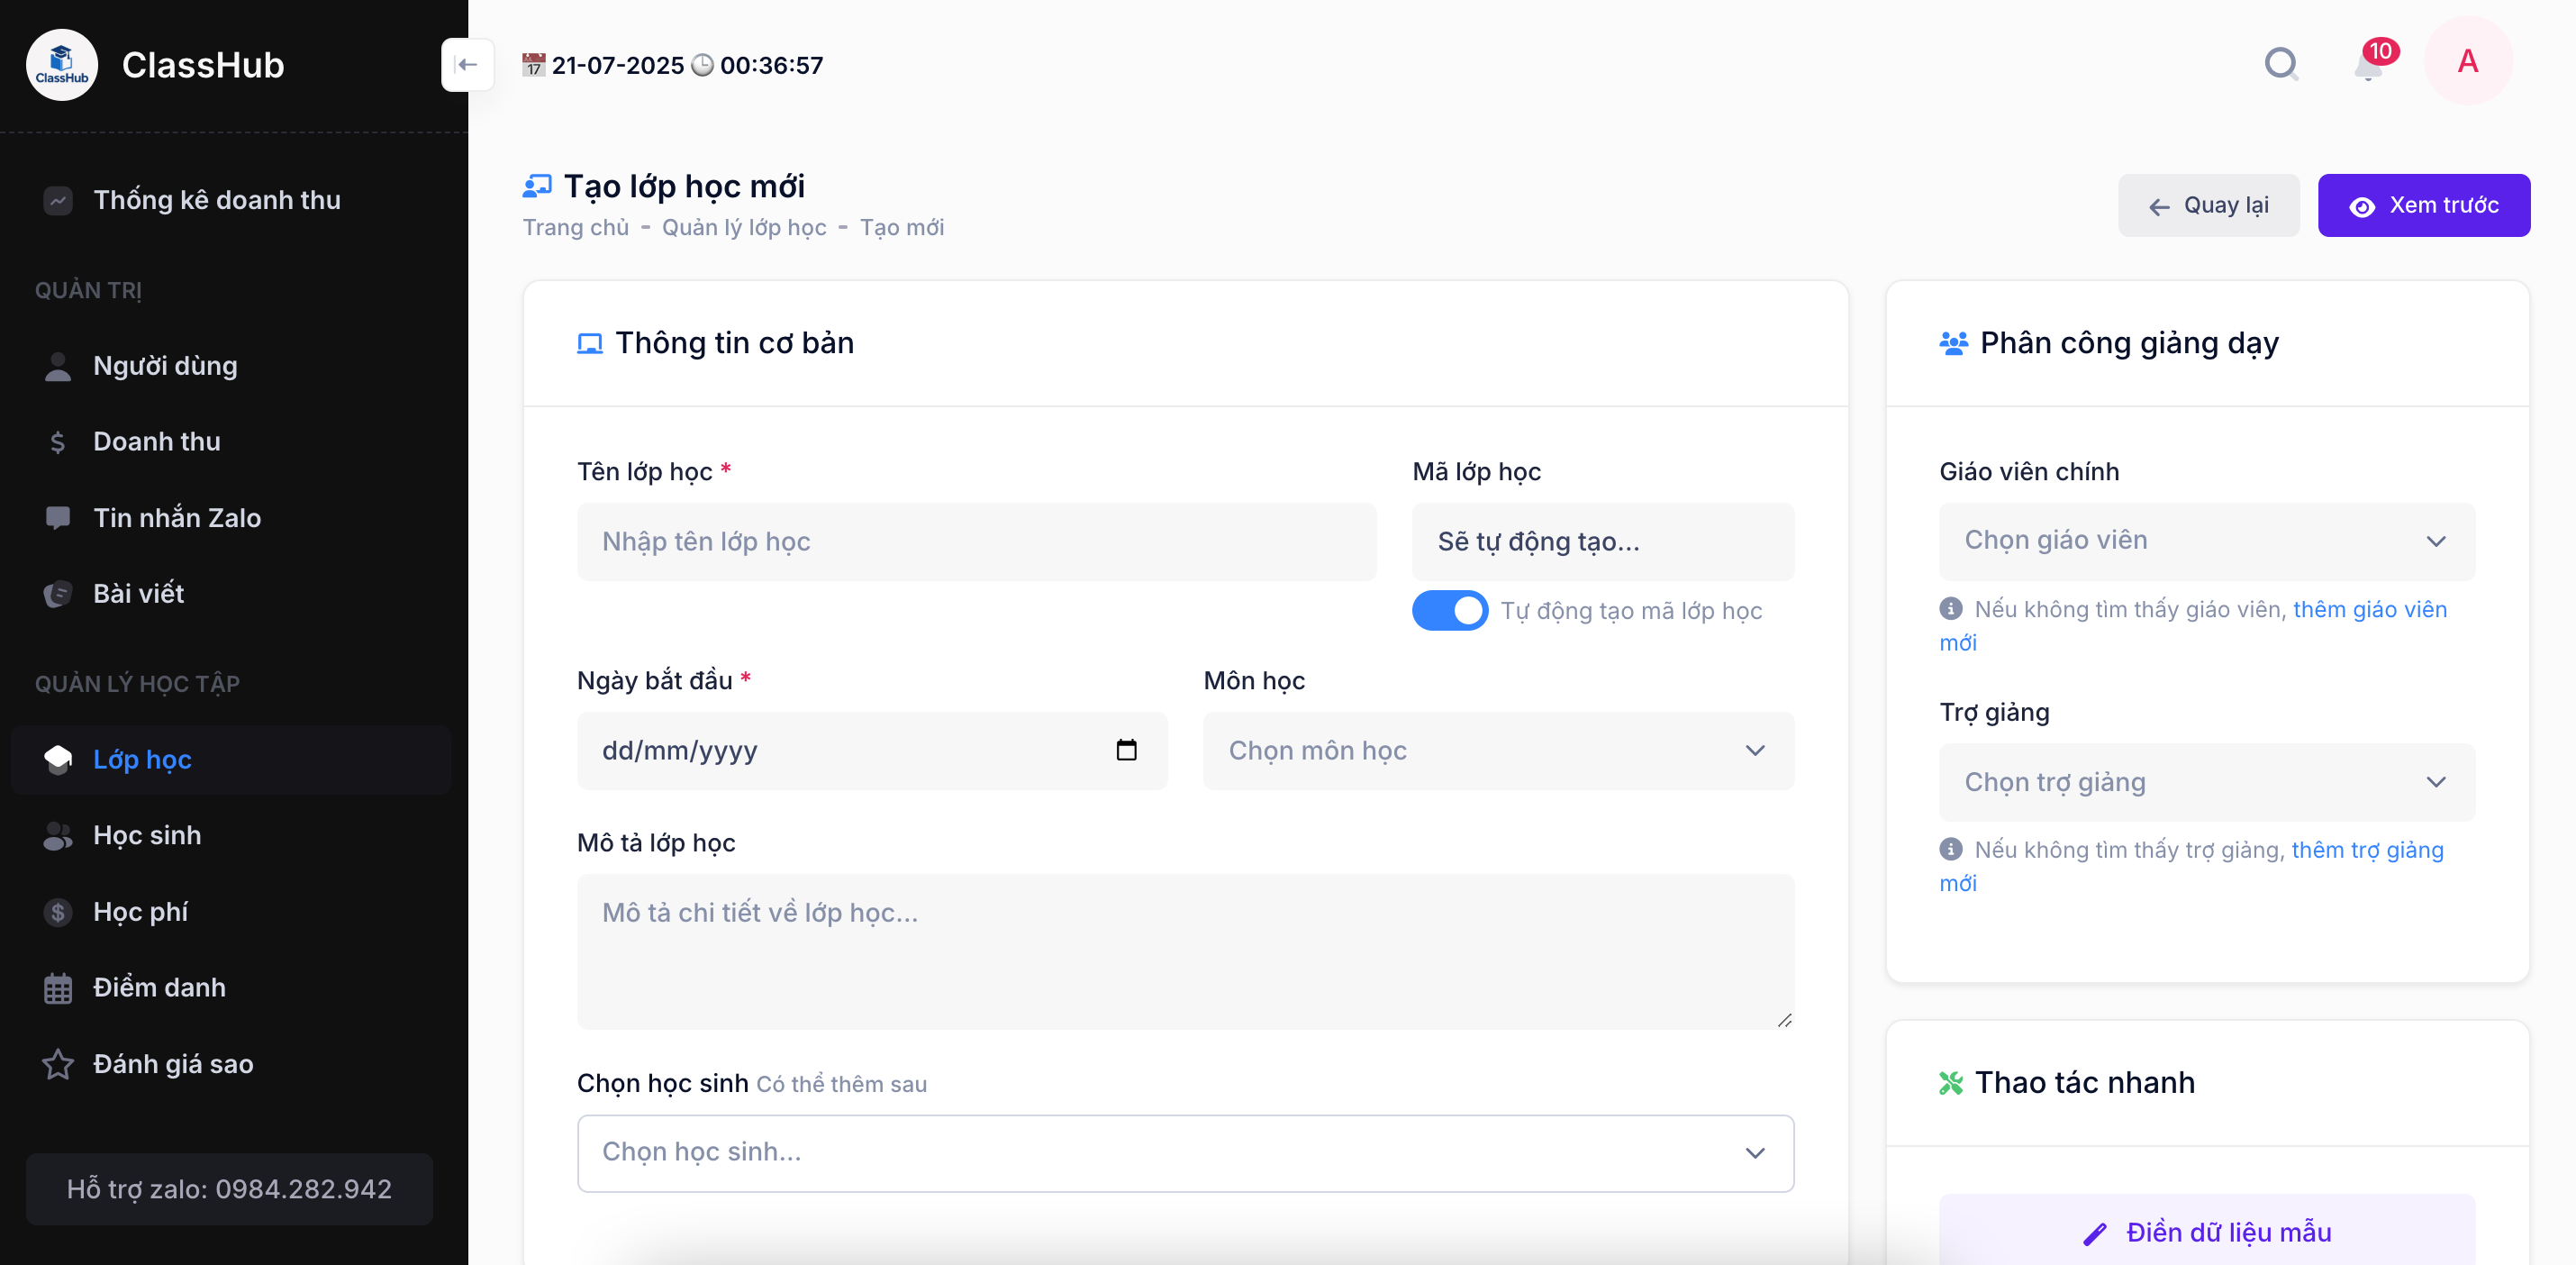The height and width of the screenshot is (1265, 2576).
Task: Open the user avatar A menu
Action: pos(2467,62)
